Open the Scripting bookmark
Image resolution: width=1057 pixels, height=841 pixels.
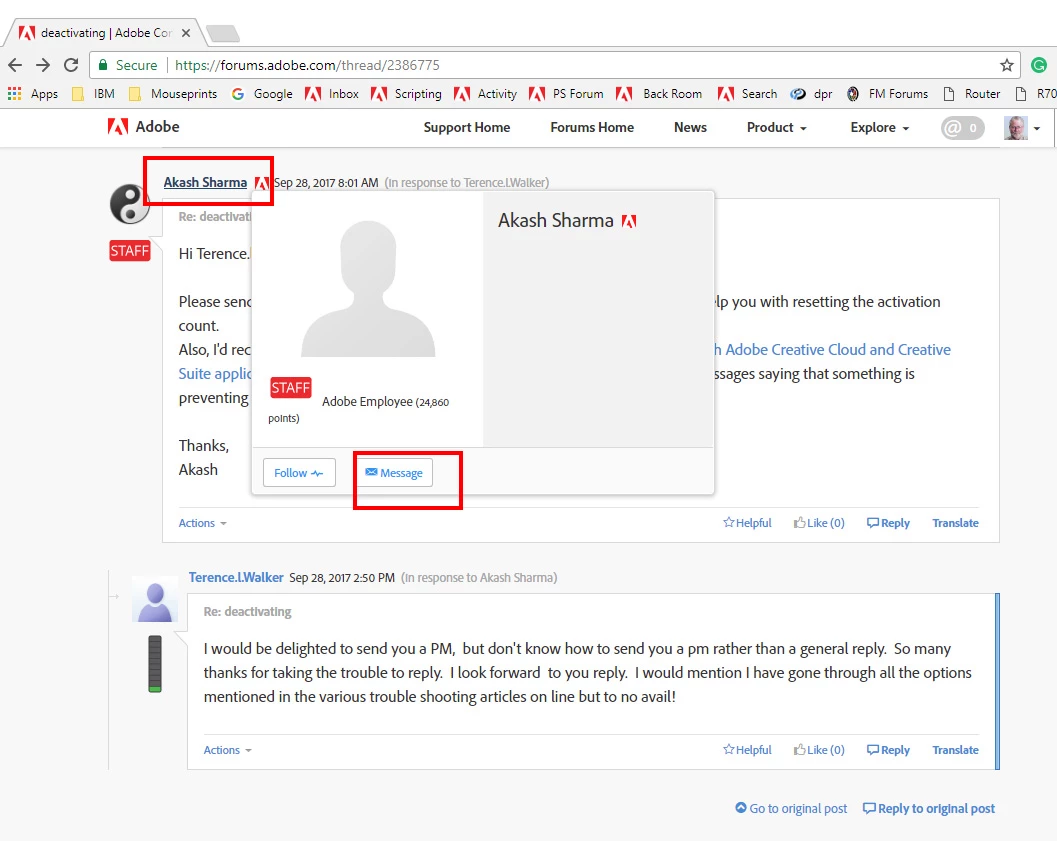click(406, 94)
